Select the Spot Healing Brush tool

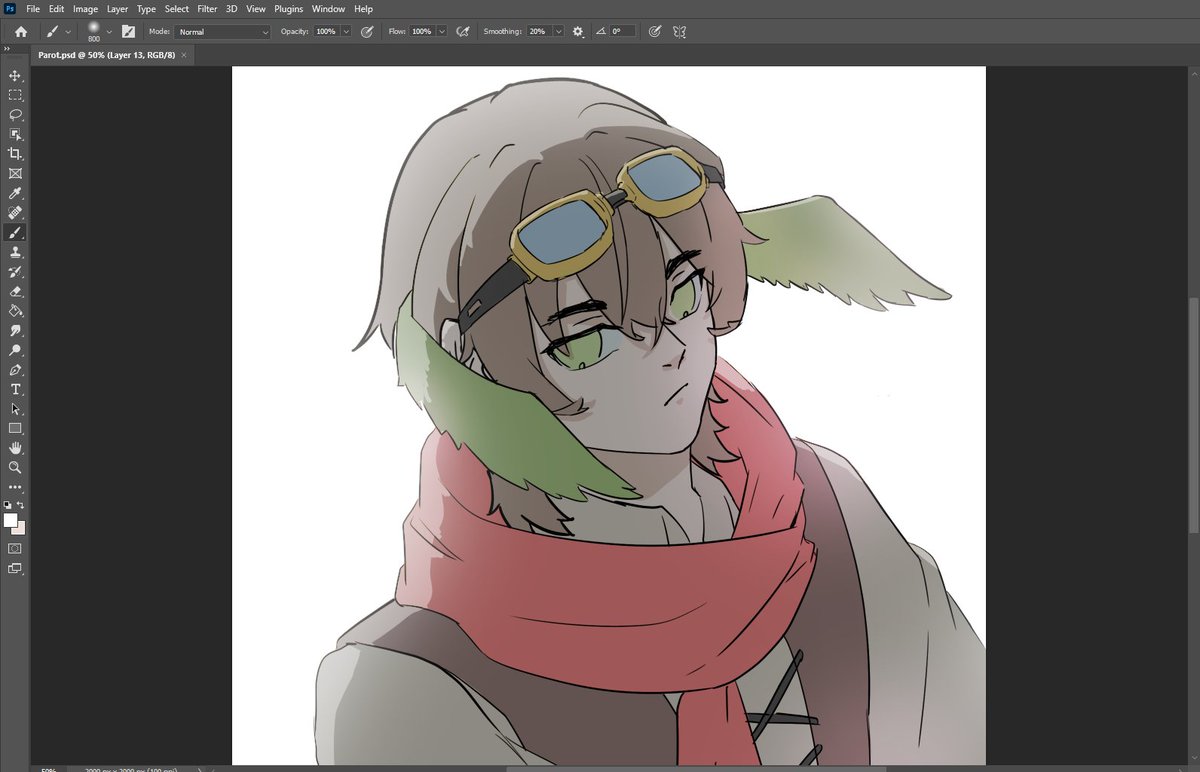tap(15, 213)
